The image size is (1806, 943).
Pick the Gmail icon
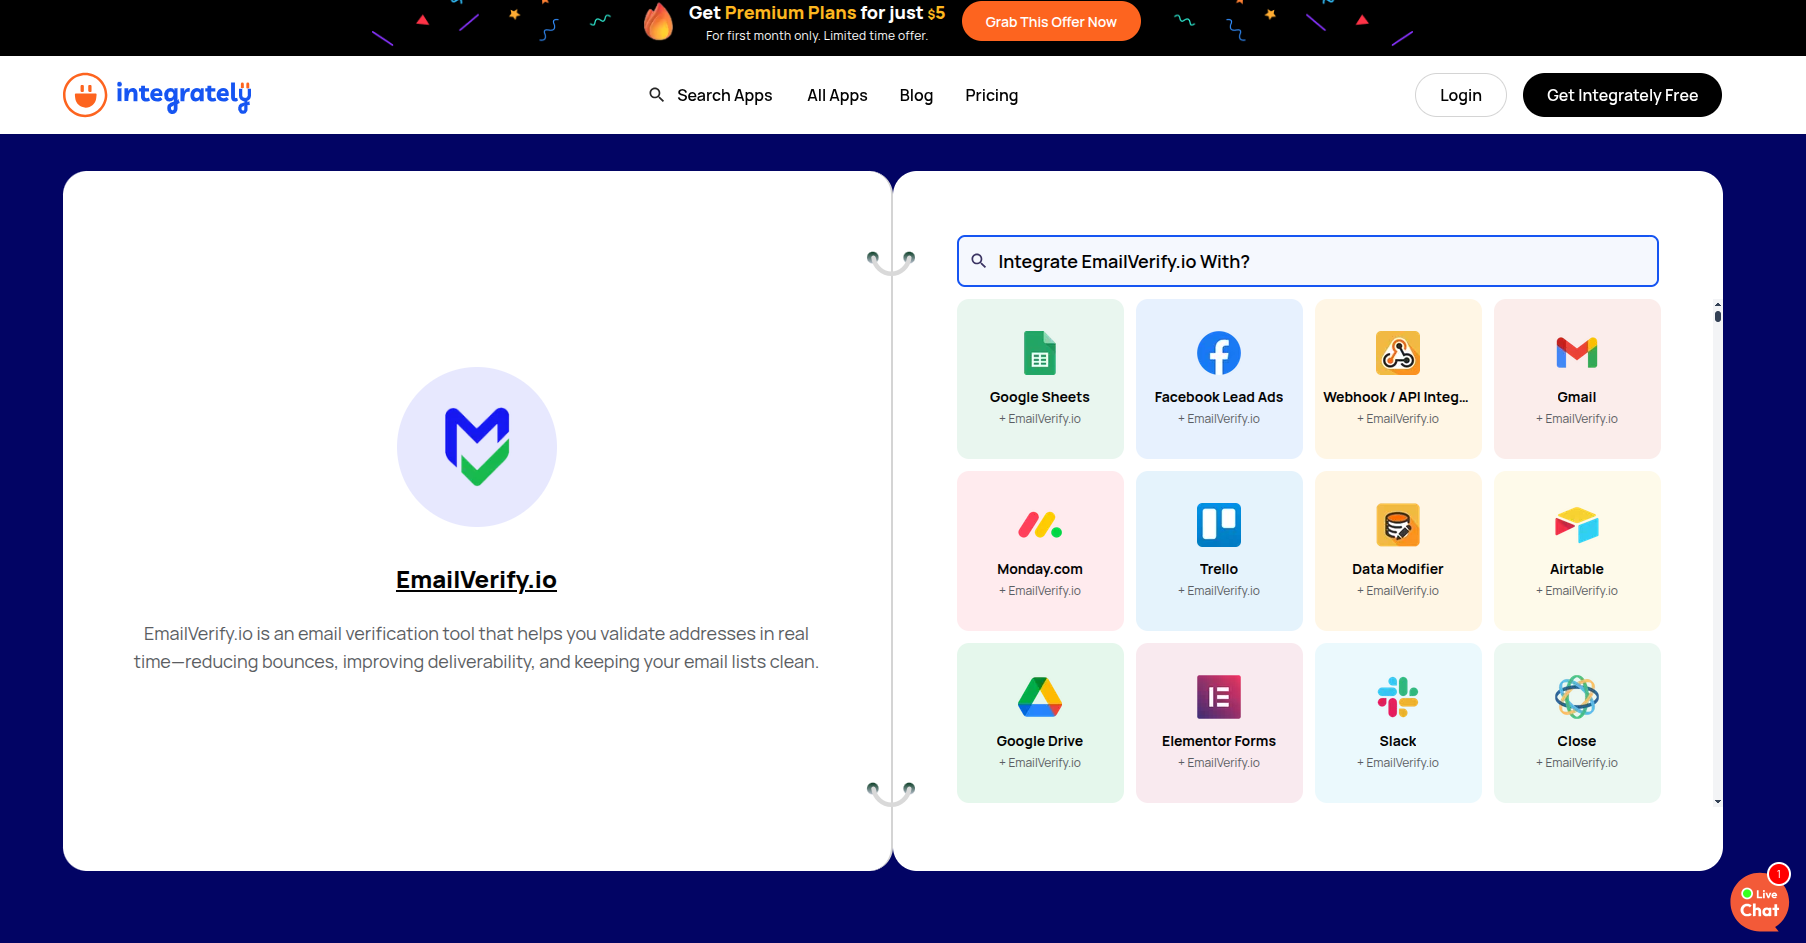point(1577,353)
